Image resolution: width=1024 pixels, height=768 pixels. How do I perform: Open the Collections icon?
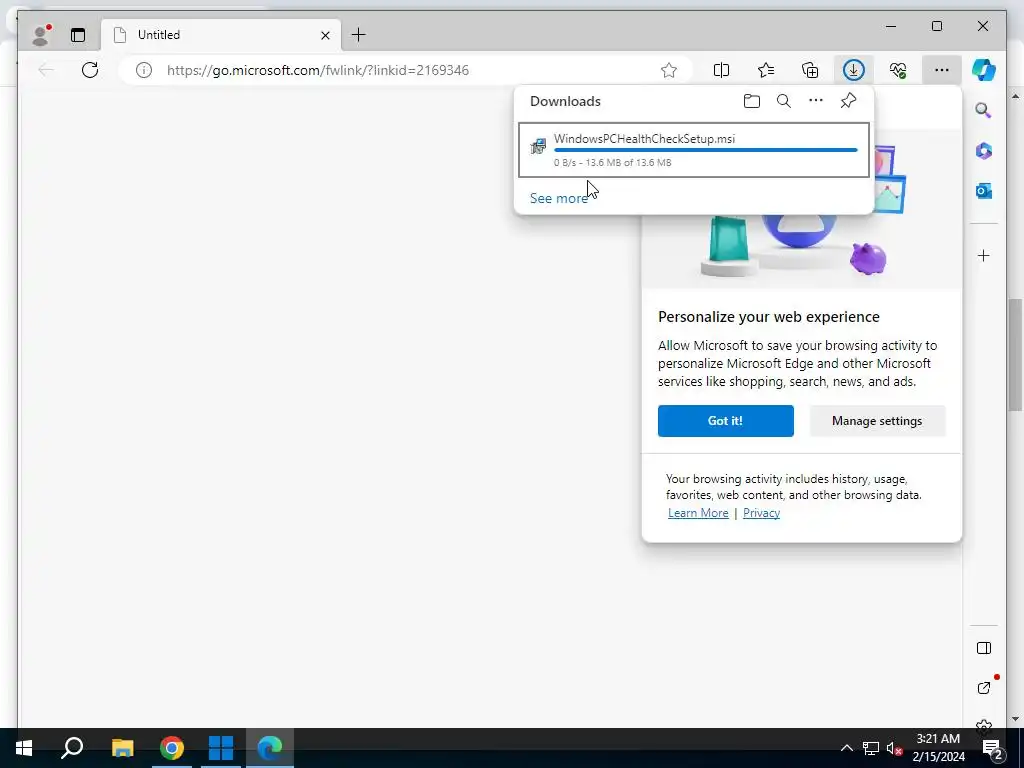[x=810, y=70]
